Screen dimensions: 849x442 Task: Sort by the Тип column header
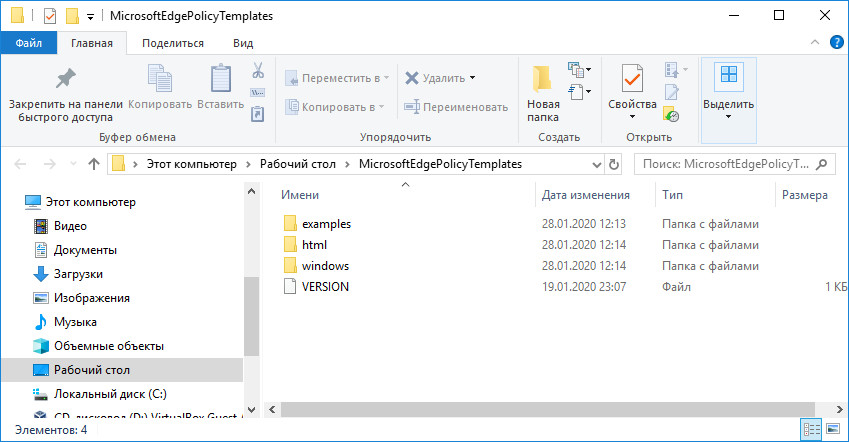(672, 195)
